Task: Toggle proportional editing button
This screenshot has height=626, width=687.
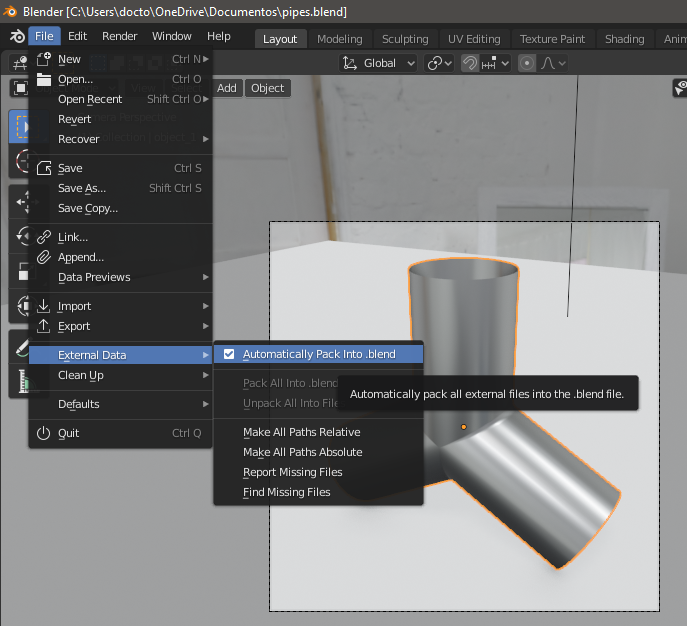Action: [x=527, y=63]
